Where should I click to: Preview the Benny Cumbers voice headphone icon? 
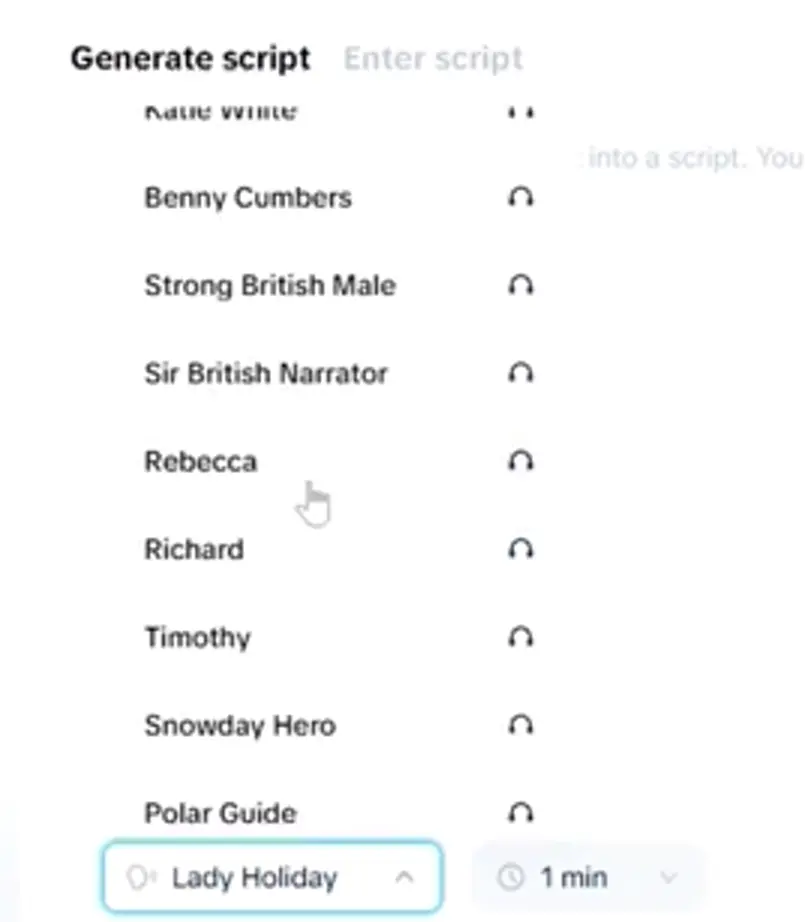click(x=520, y=198)
